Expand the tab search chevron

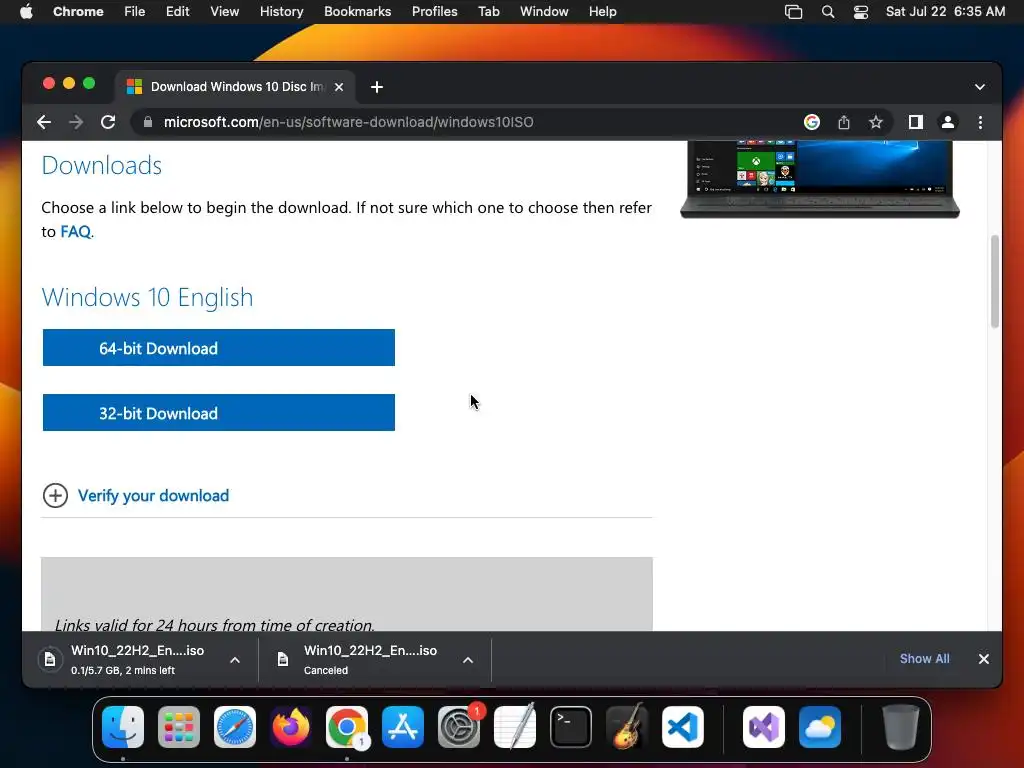pos(980,87)
